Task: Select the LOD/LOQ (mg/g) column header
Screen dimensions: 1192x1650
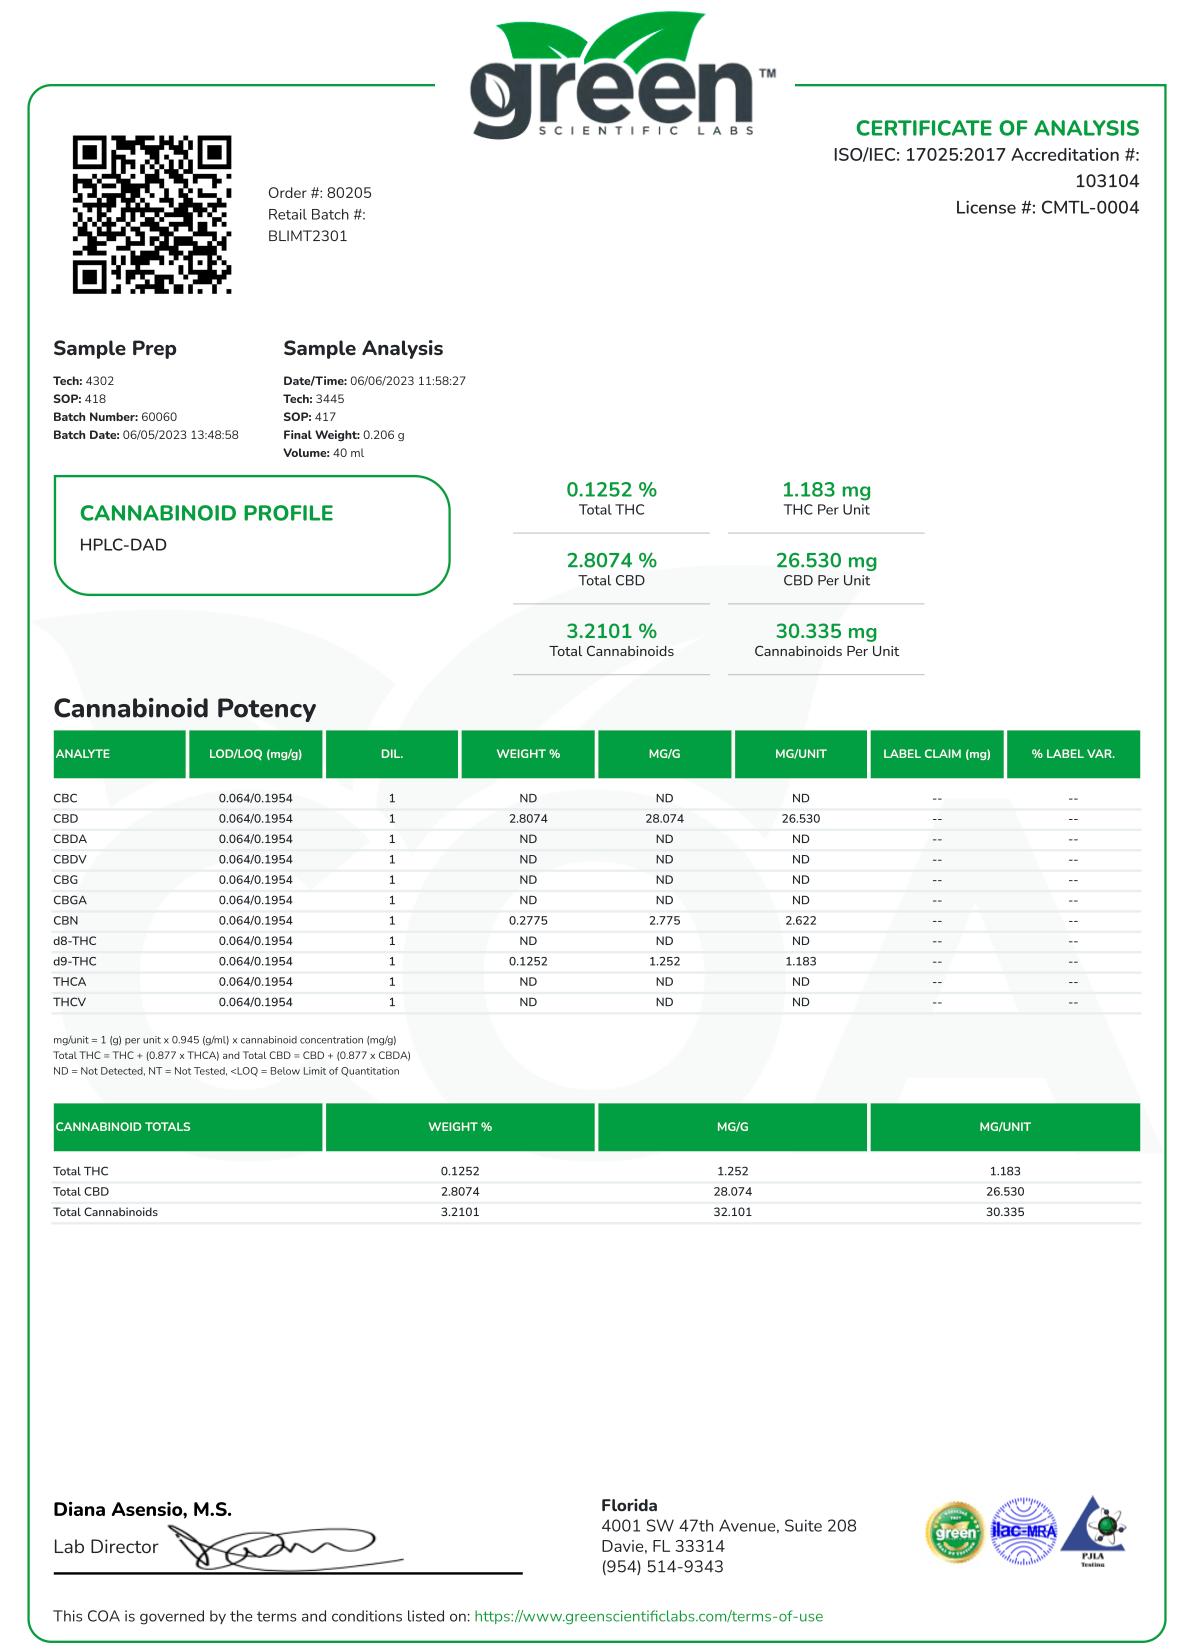Action: coord(255,754)
